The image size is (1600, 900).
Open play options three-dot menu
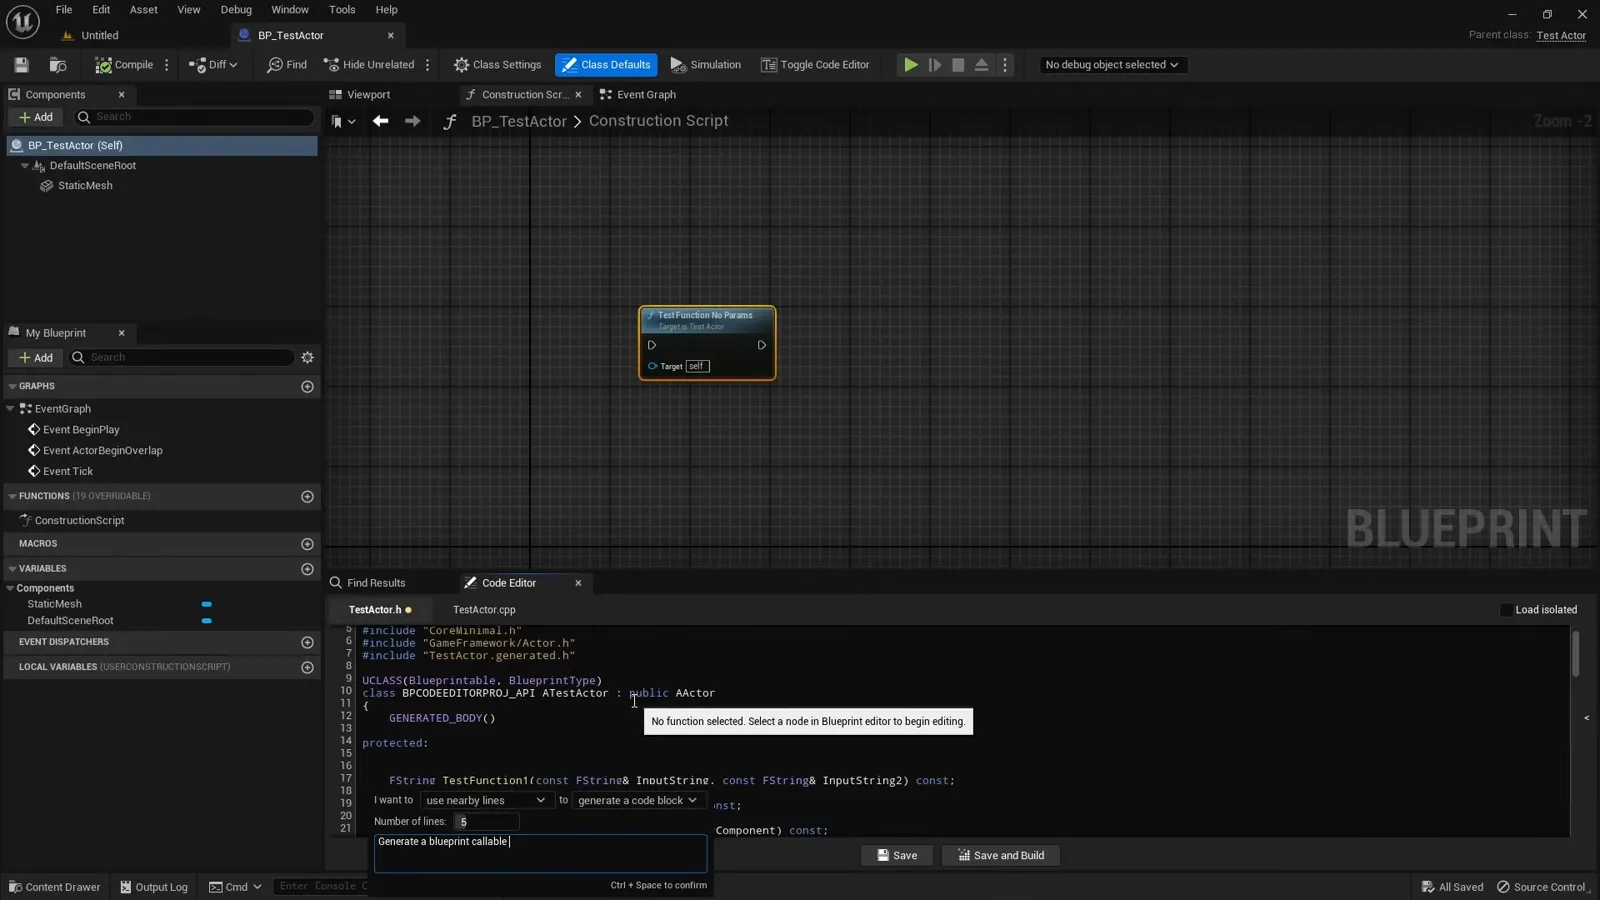point(1005,65)
